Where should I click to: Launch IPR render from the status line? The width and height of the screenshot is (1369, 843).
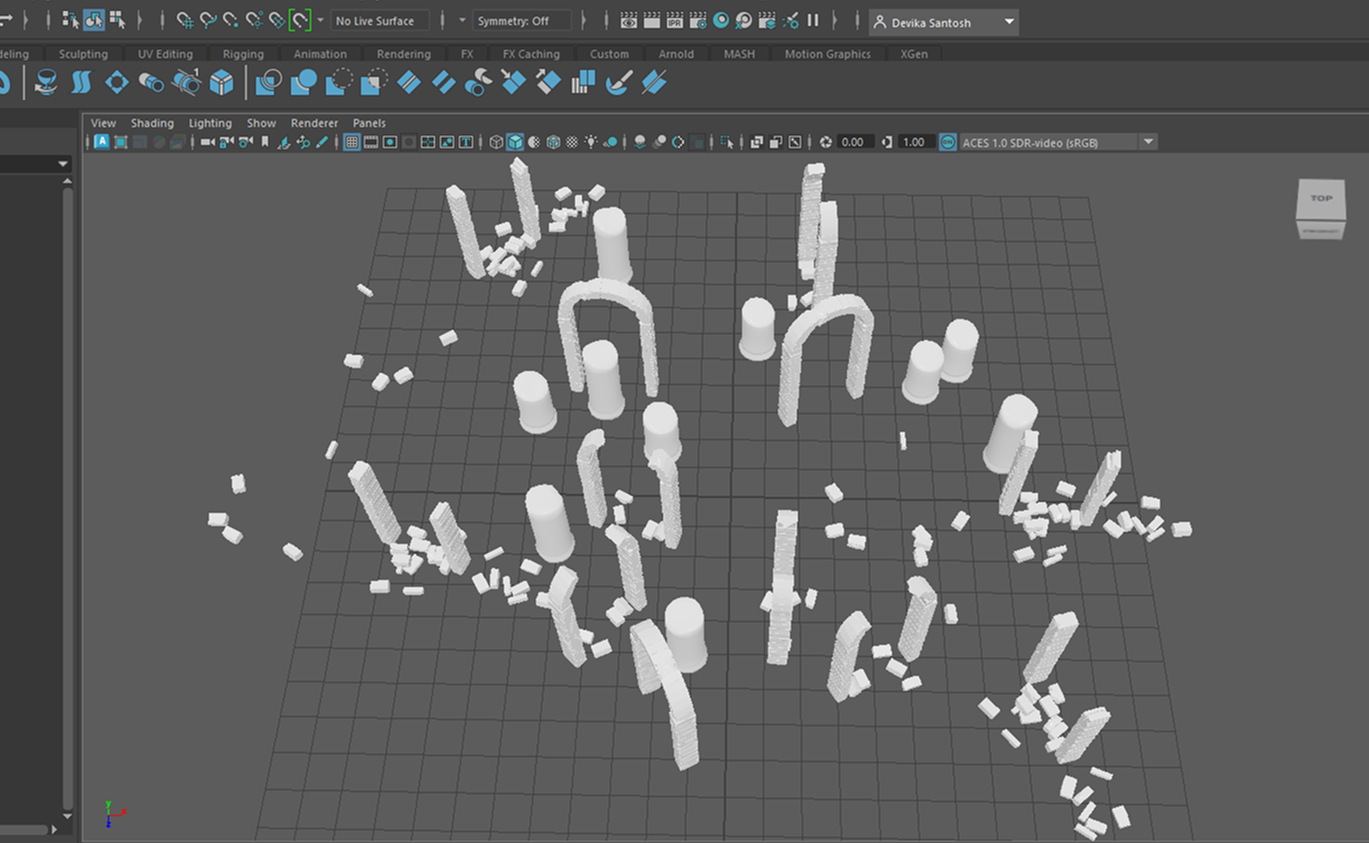674,18
